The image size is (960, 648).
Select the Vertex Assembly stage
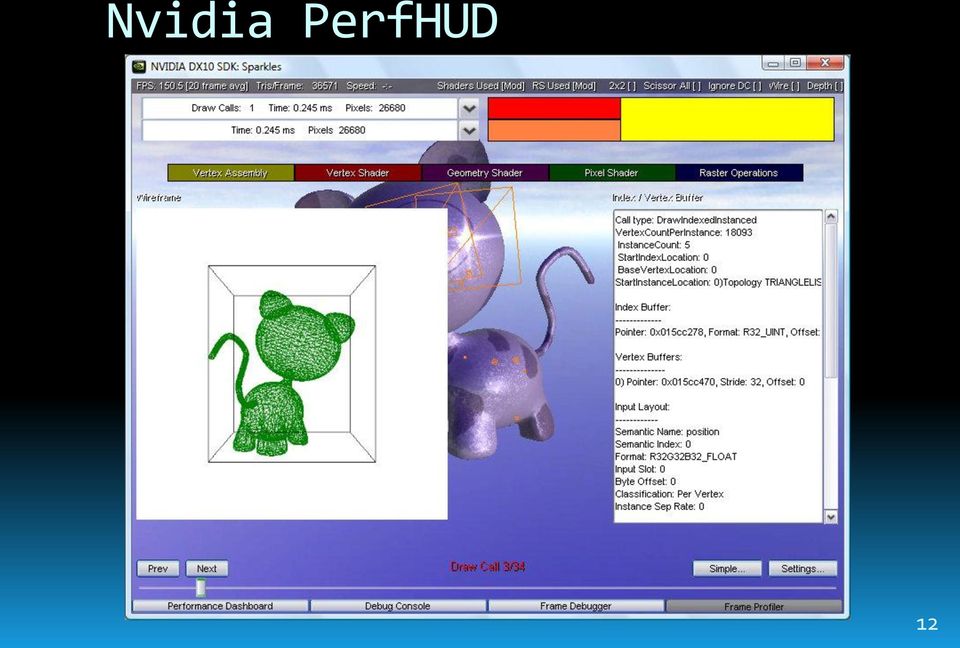(230, 173)
